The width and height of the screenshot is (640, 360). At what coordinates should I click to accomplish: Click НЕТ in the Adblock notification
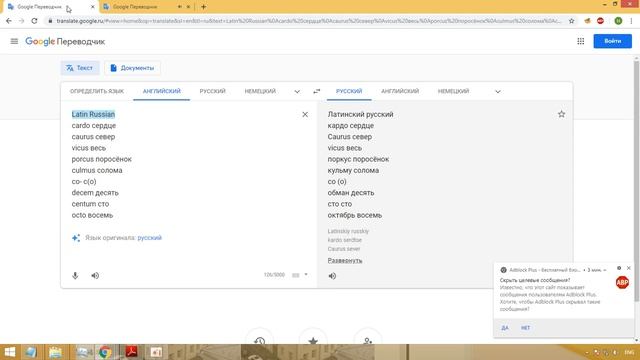(x=525, y=328)
